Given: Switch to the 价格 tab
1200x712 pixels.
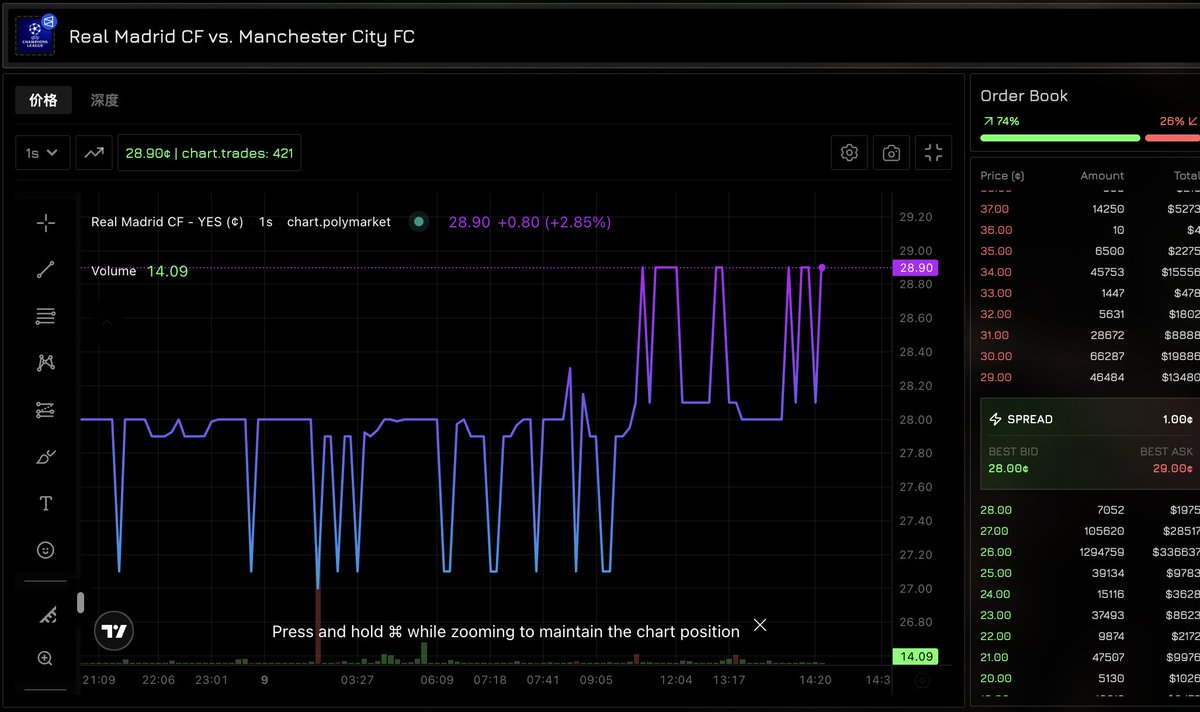Looking at the screenshot, I should [43, 100].
